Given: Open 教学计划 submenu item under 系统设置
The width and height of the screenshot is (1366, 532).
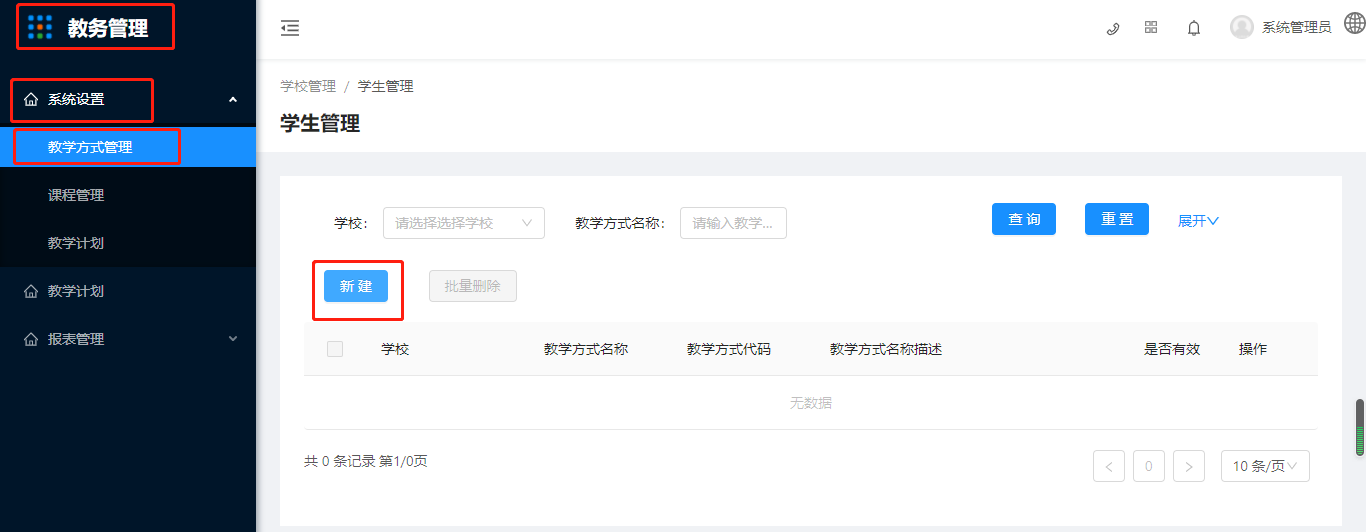Looking at the screenshot, I should [x=128, y=243].
